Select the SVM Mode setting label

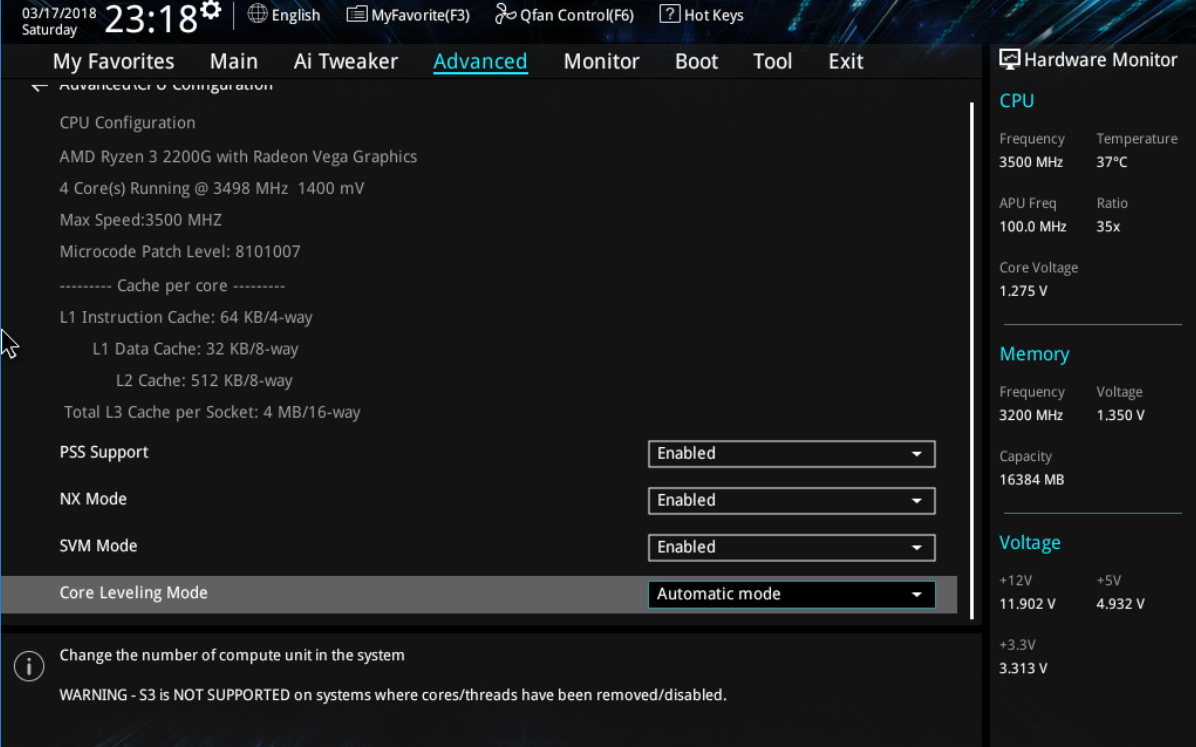pos(98,546)
